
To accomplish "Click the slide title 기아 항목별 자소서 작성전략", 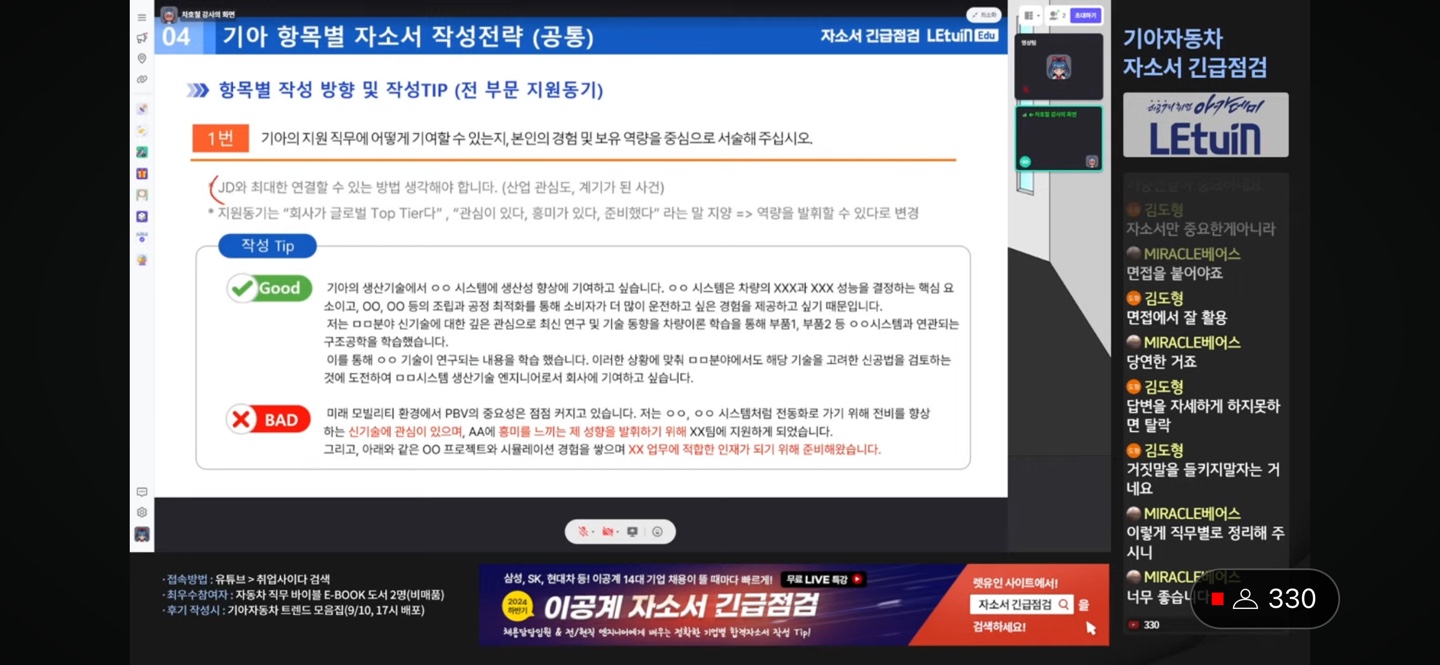I will [x=407, y=37].
